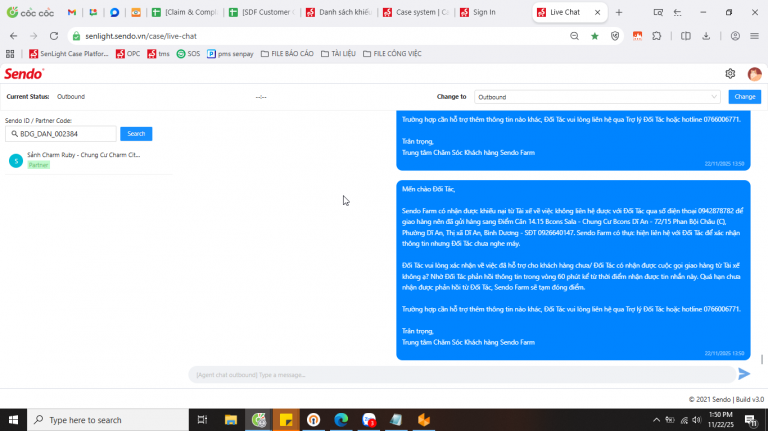Select the Sảnh Charm Ruby partner result
The width and height of the screenshot is (768, 431).
click(x=88, y=160)
